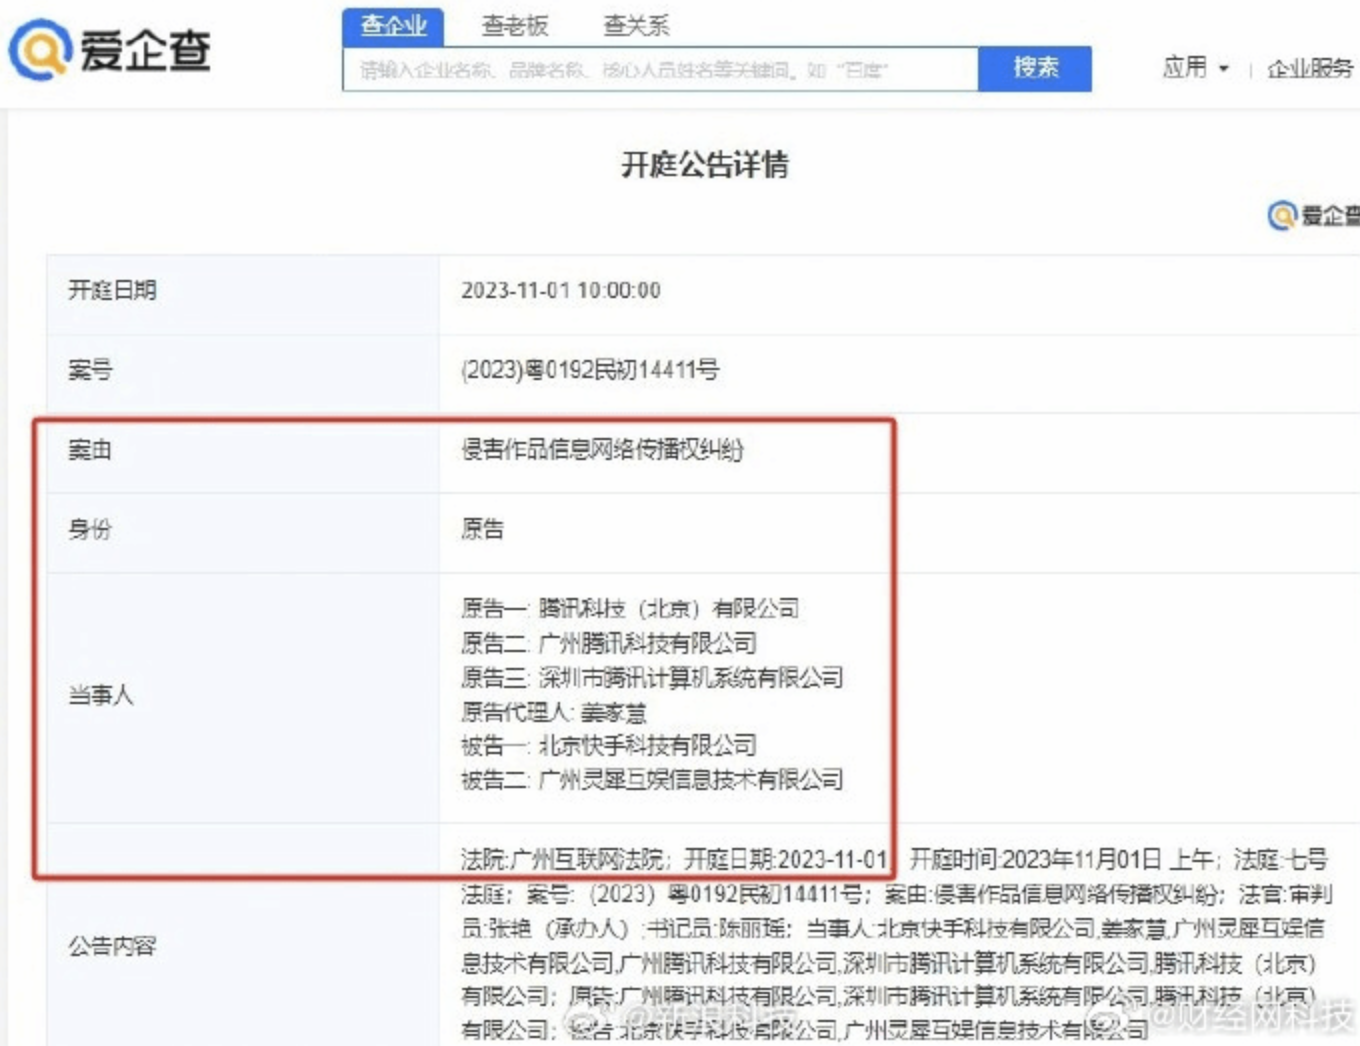Open the 查关系 tab
Viewport: 1360px width, 1046px height.
point(636,25)
